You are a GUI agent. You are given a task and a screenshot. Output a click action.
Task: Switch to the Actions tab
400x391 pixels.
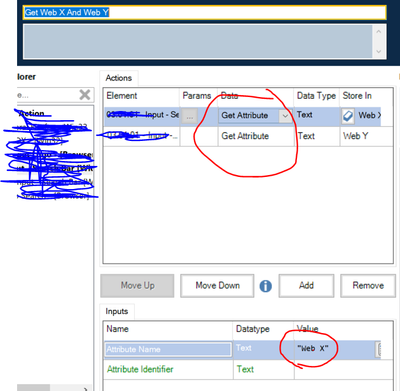119,78
